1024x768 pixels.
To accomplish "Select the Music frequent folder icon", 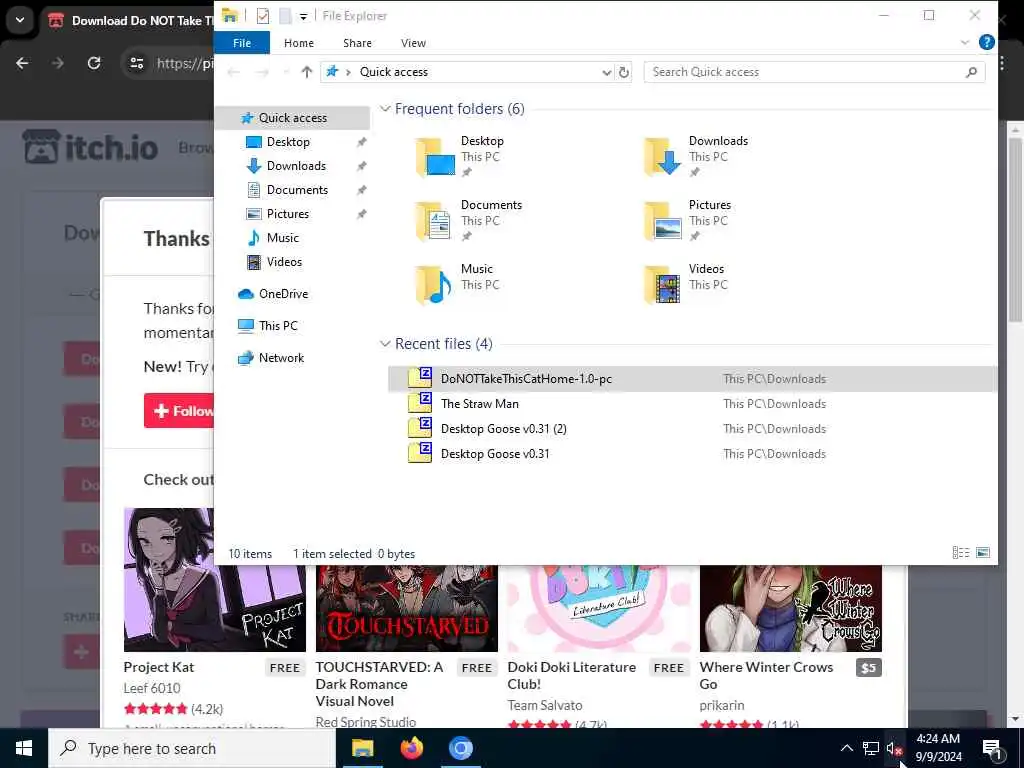I will click(435, 285).
